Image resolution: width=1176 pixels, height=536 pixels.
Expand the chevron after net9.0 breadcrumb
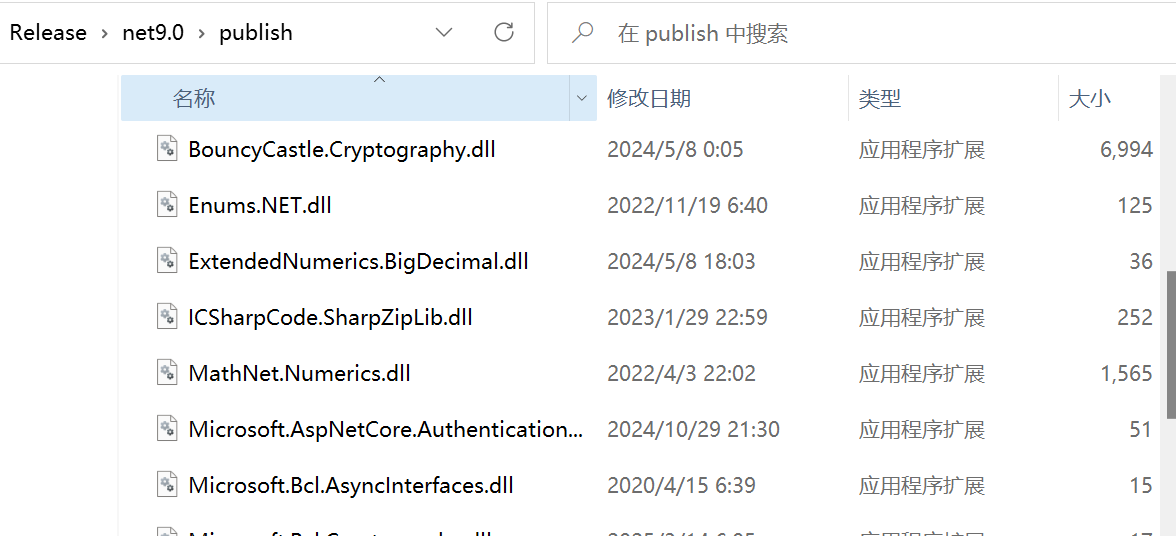click(x=202, y=33)
